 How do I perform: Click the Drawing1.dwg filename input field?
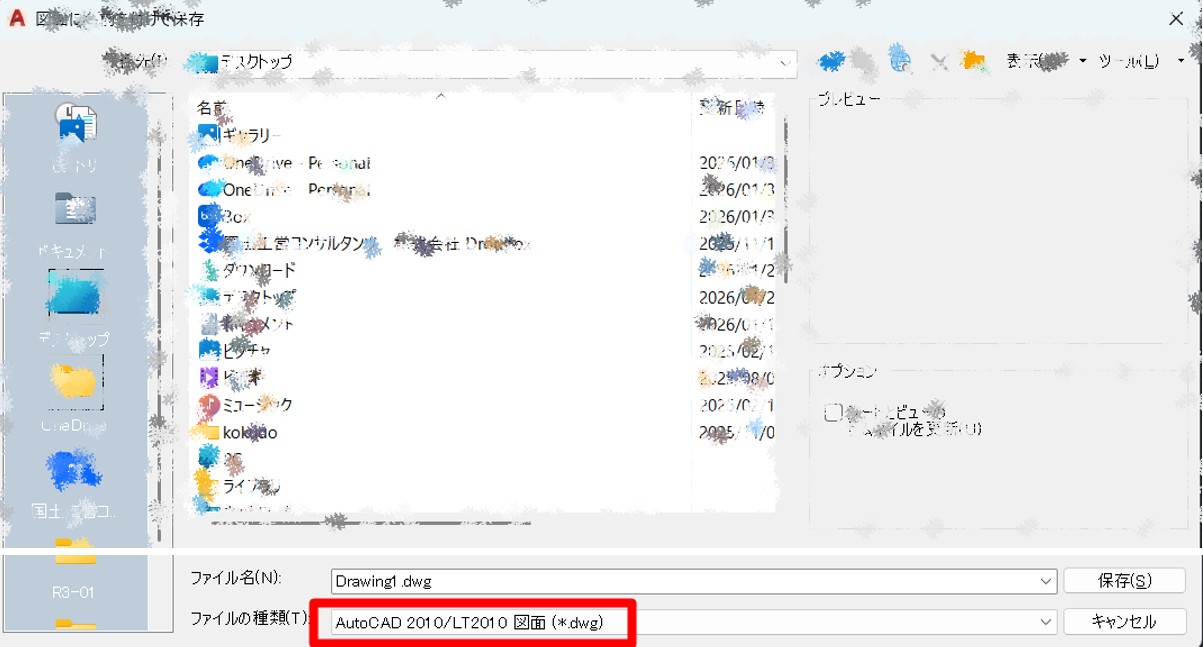(680, 581)
